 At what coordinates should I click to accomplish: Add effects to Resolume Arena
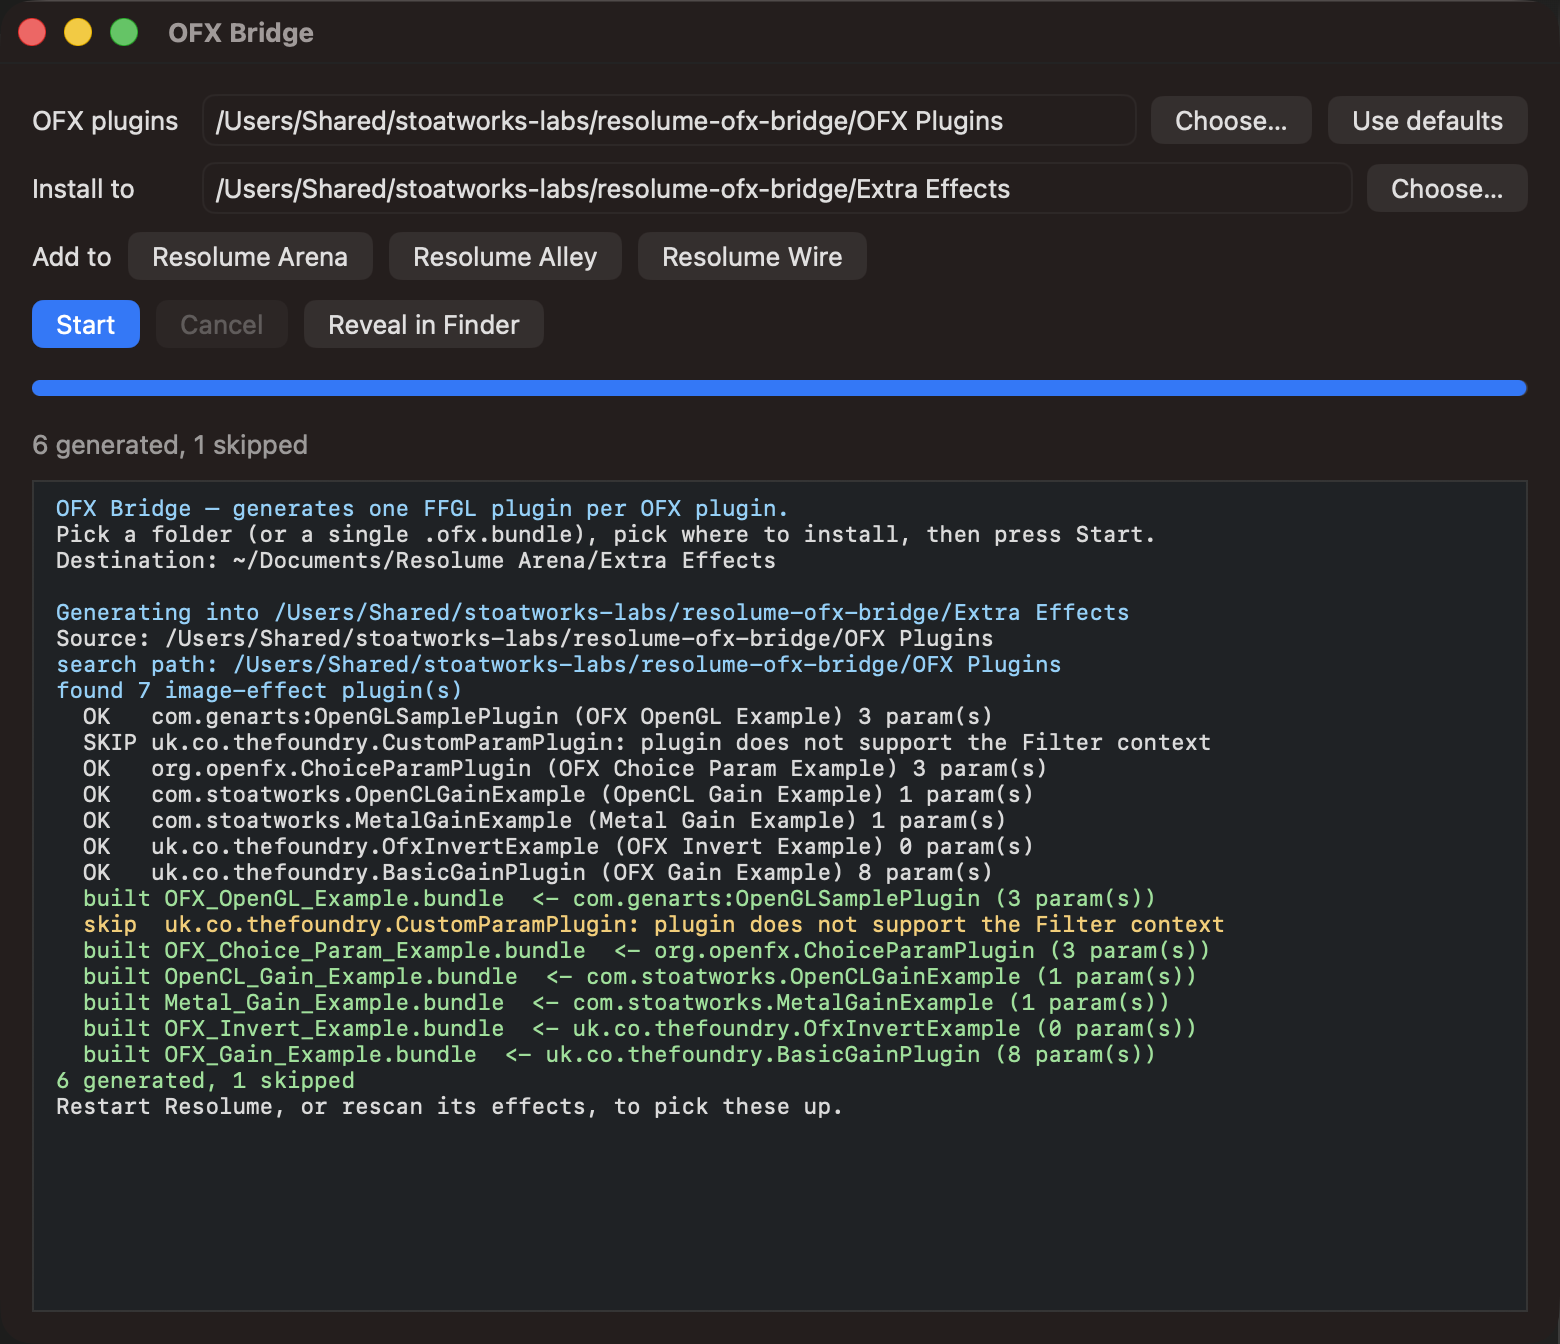tap(250, 256)
